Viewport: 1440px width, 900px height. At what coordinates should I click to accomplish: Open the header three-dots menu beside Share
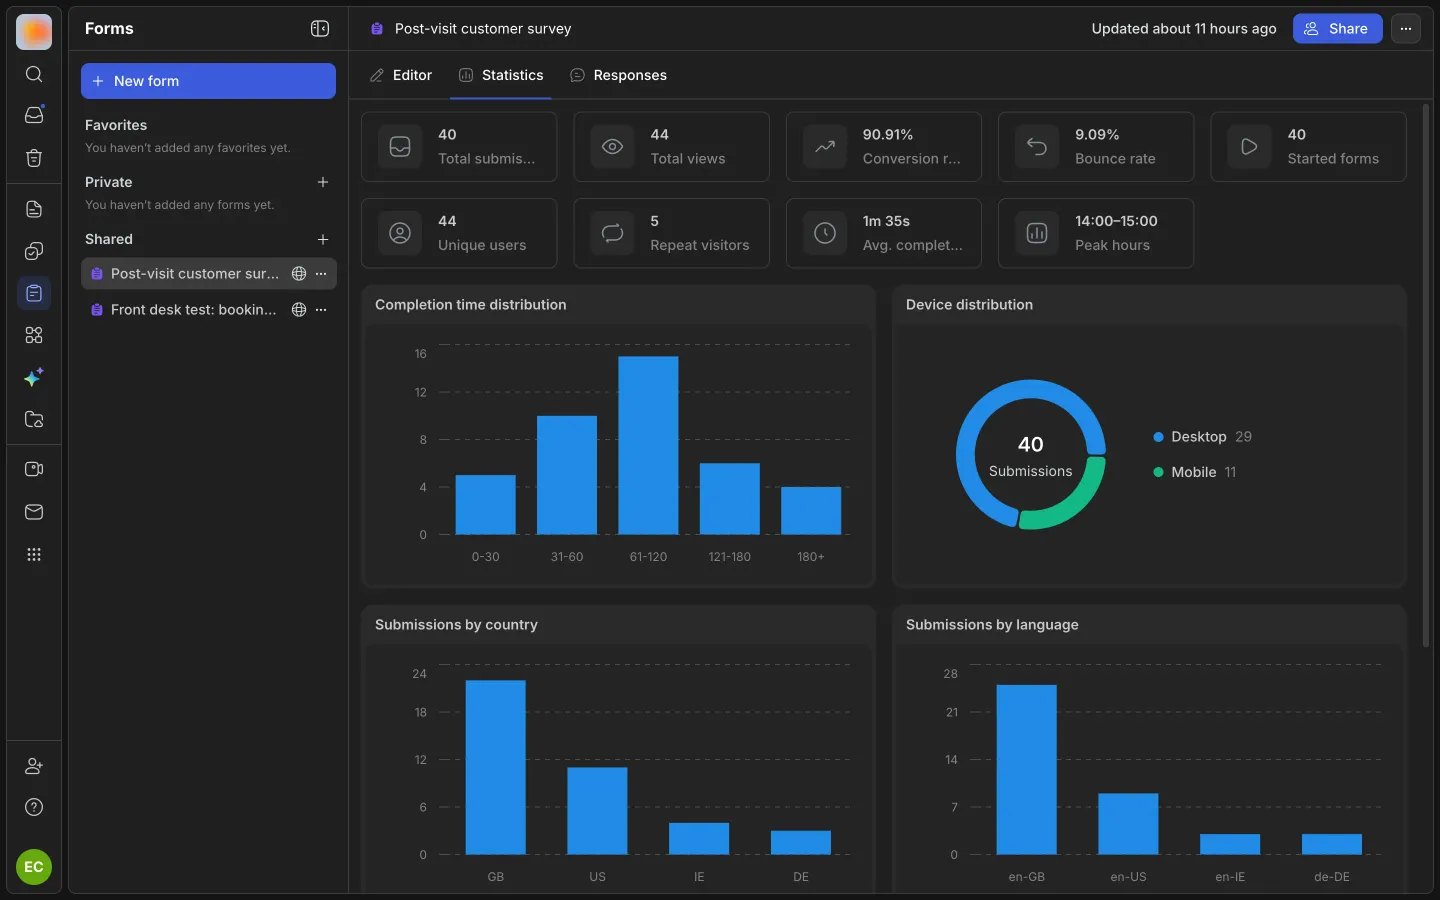coord(1406,29)
